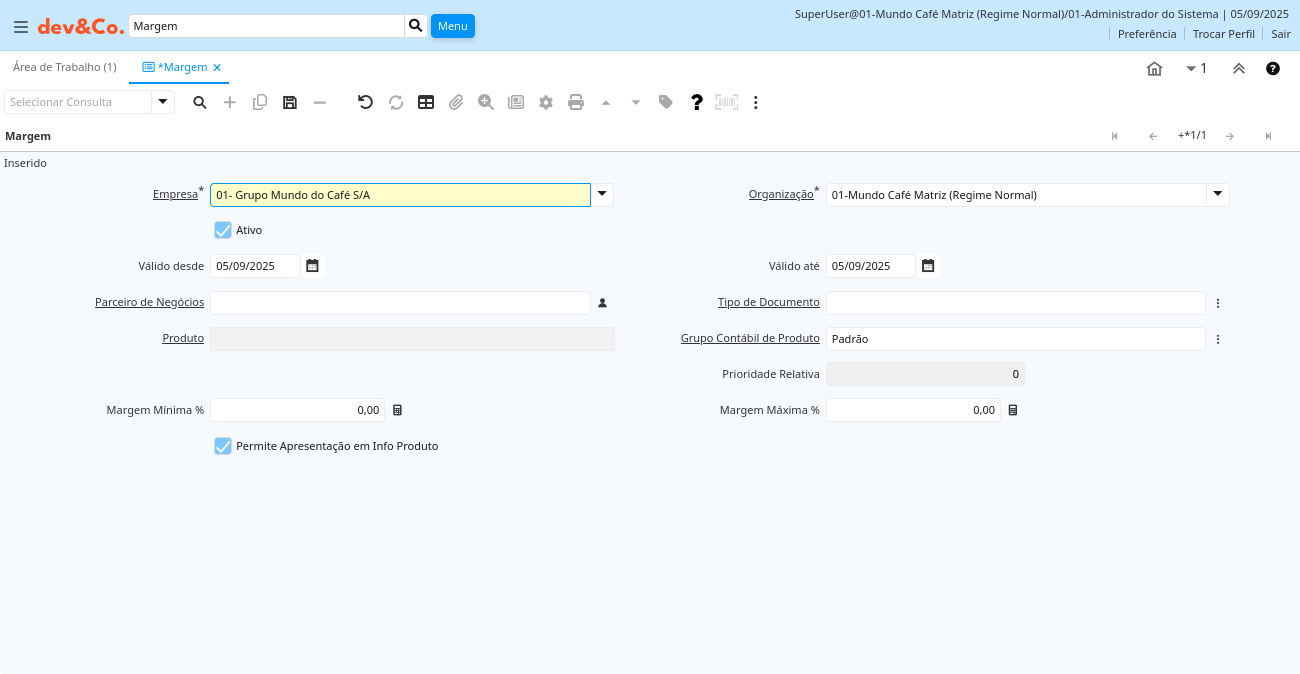Click the undo changes icon in toolbar
The width and height of the screenshot is (1300, 674).
click(365, 102)
